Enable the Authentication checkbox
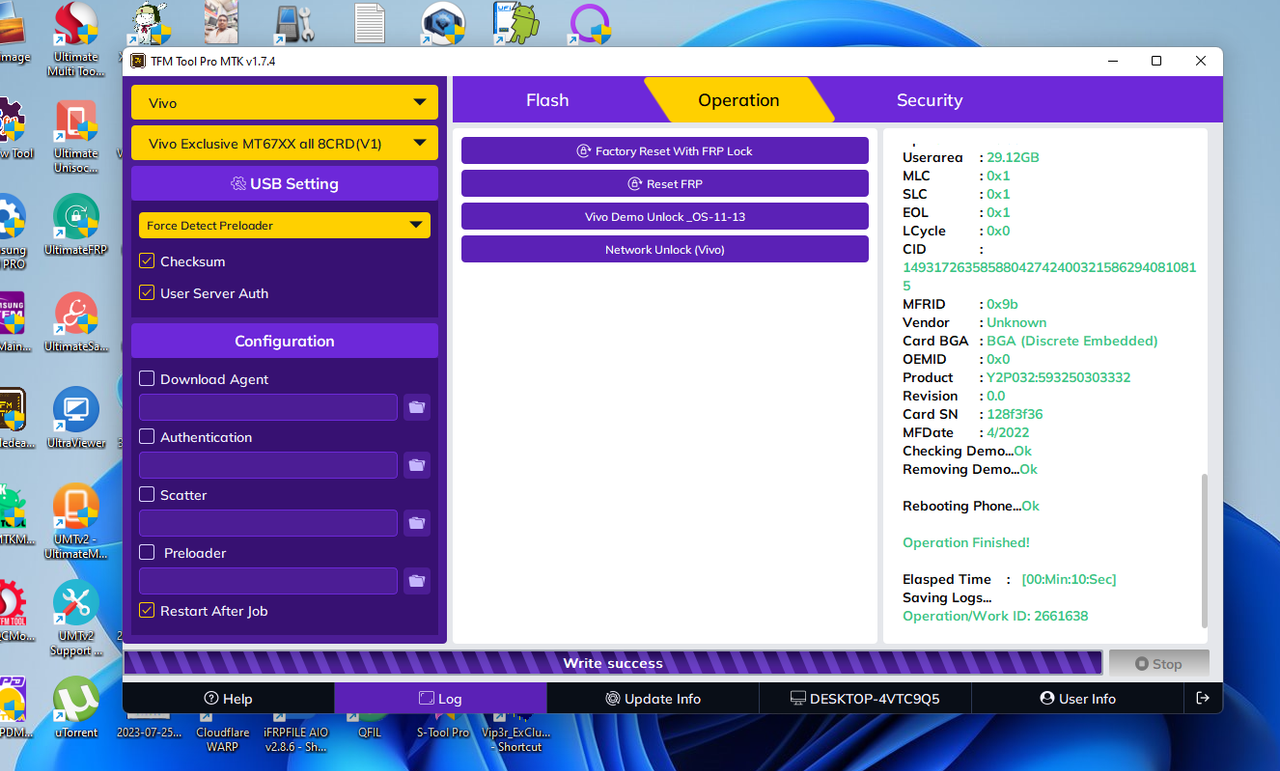This screenshot has height=771, width=1280. [147, 437]
